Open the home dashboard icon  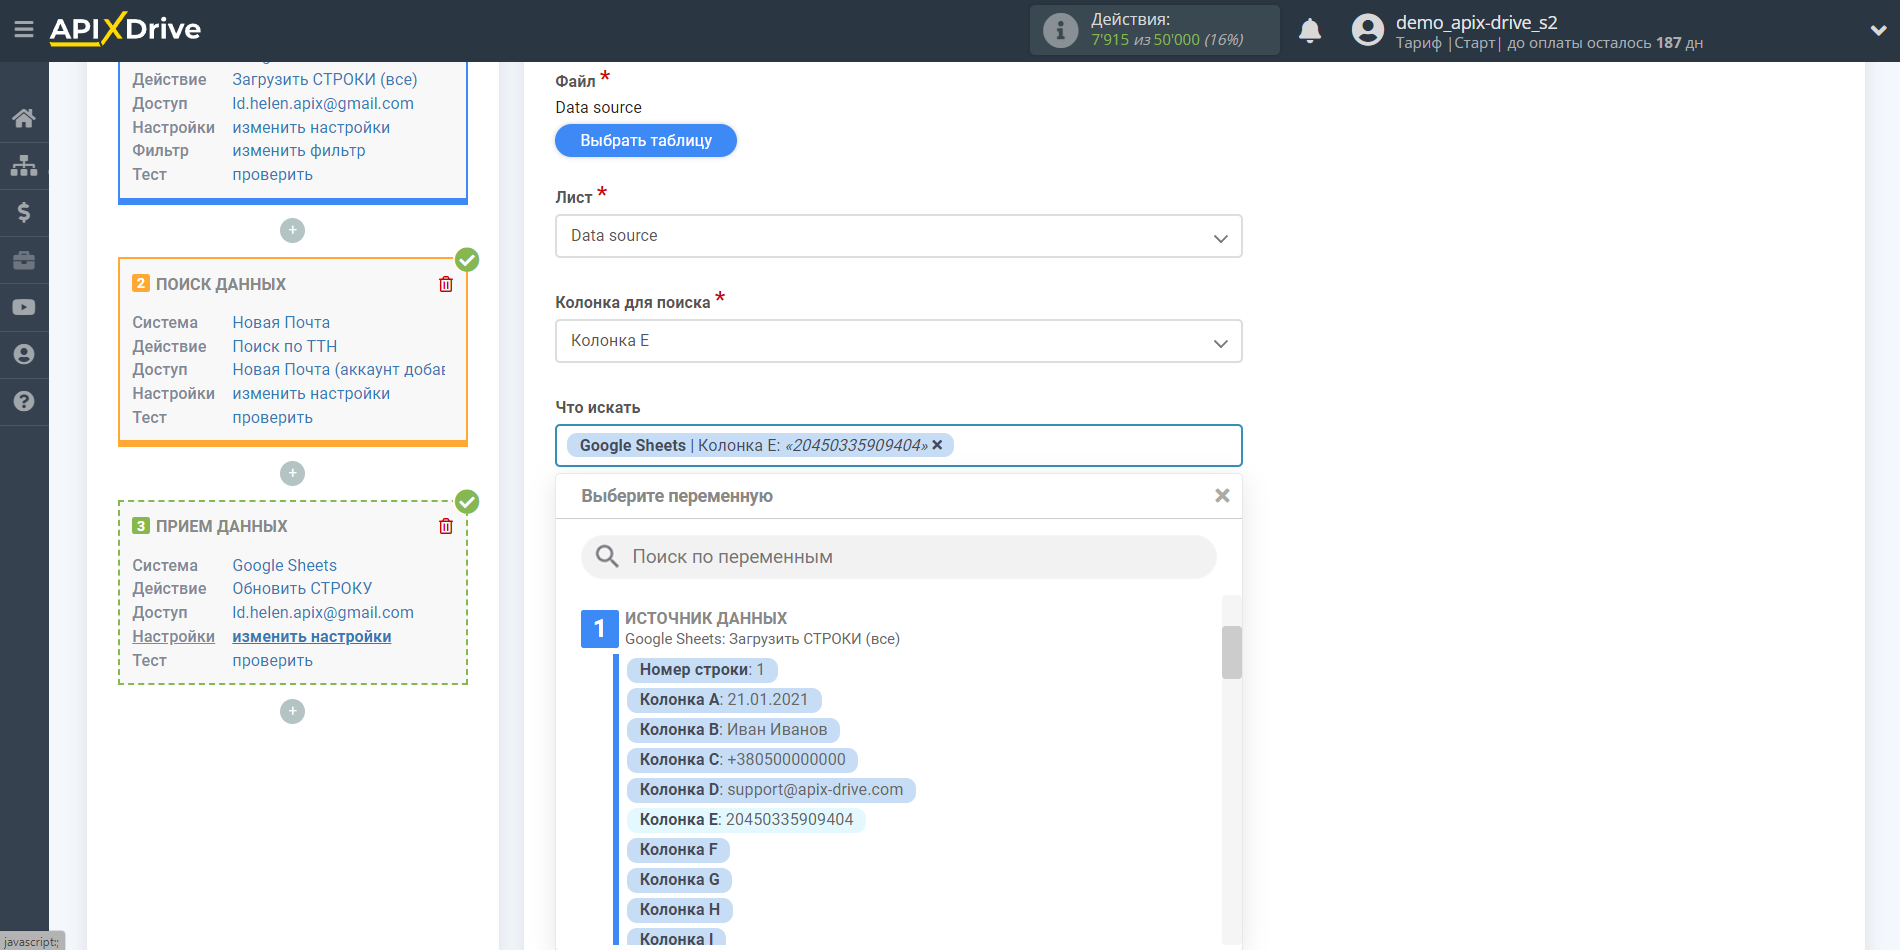pyautogui.click(x=24, y=118)
